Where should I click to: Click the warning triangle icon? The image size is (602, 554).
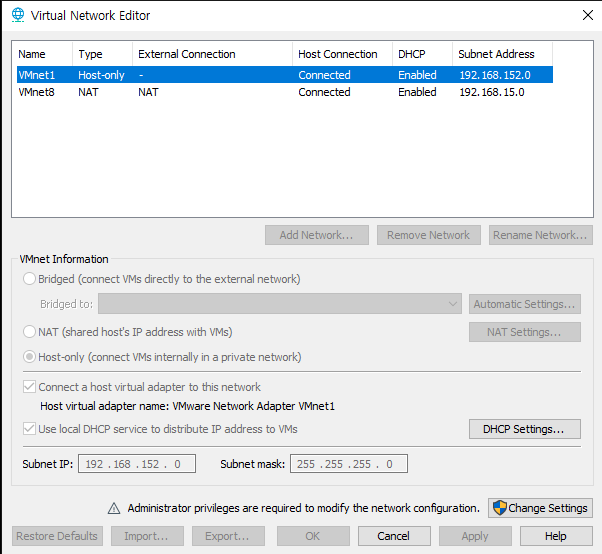click(x=114, y=508)
